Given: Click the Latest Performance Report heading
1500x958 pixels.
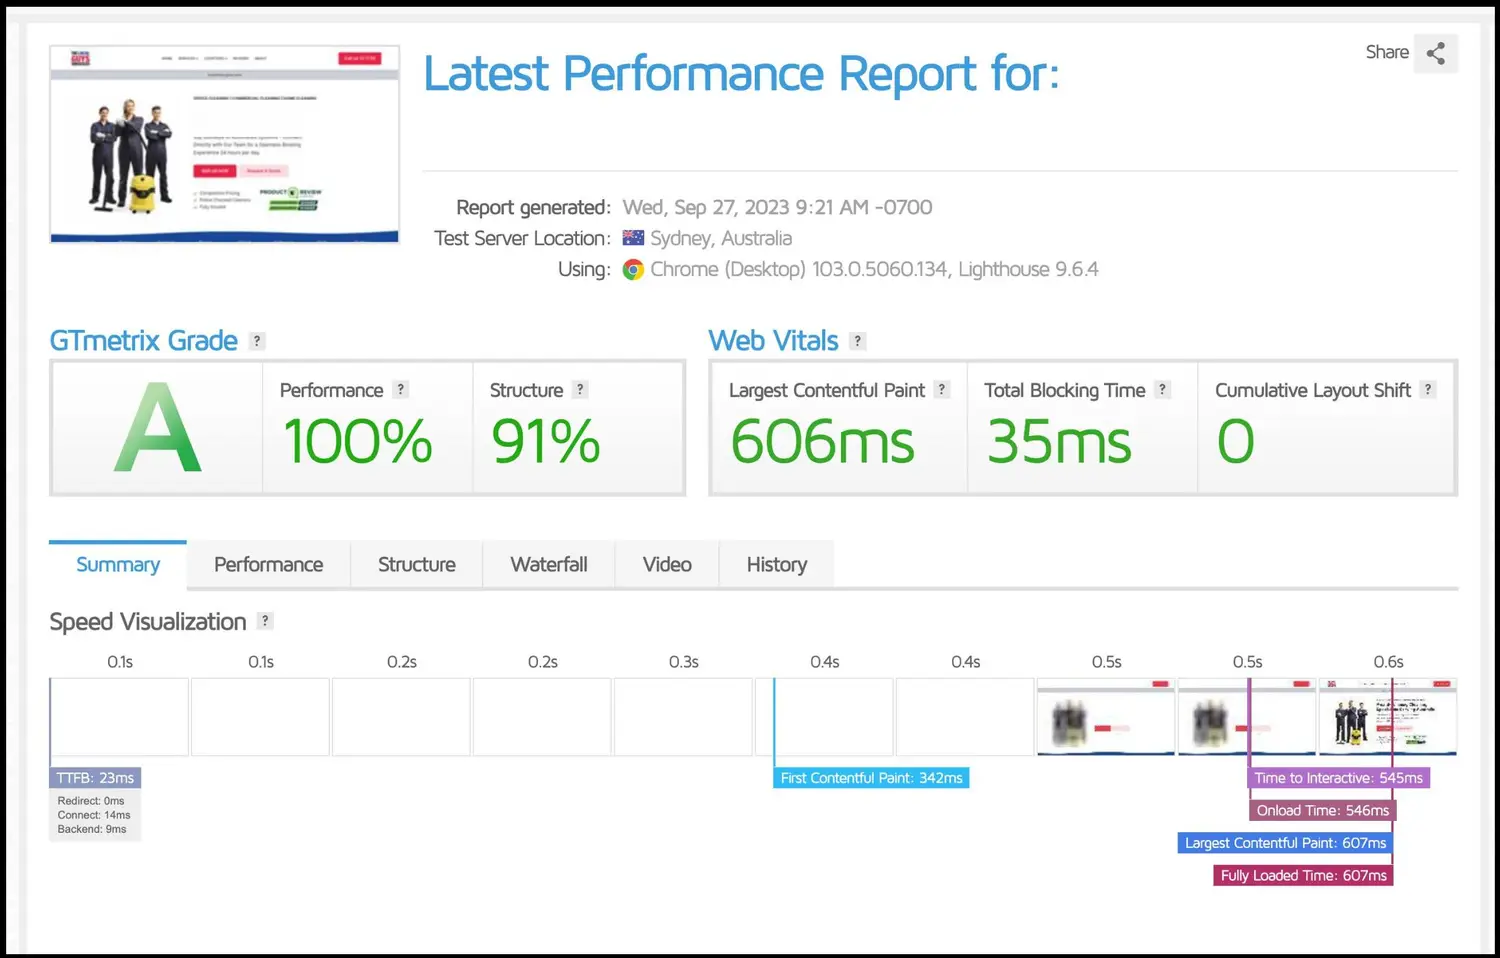Looking at the screenshot, I should [742, 73].
